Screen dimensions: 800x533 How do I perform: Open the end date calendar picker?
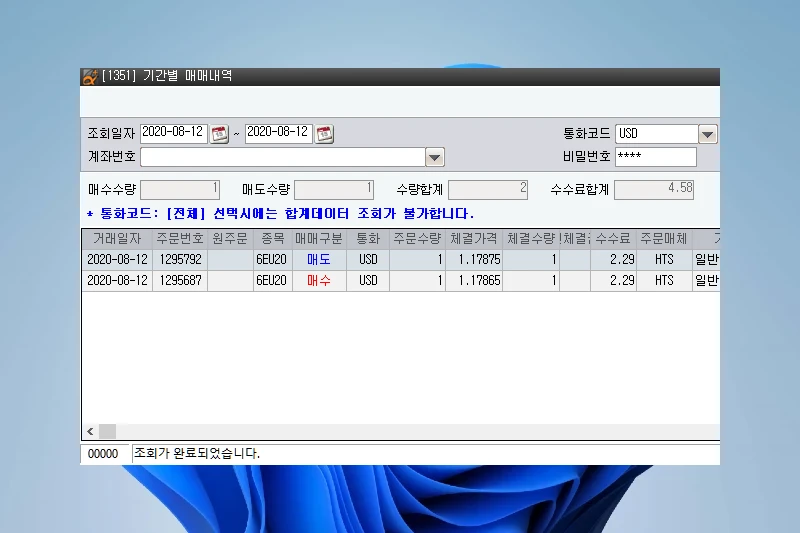[x=324, y=134]
